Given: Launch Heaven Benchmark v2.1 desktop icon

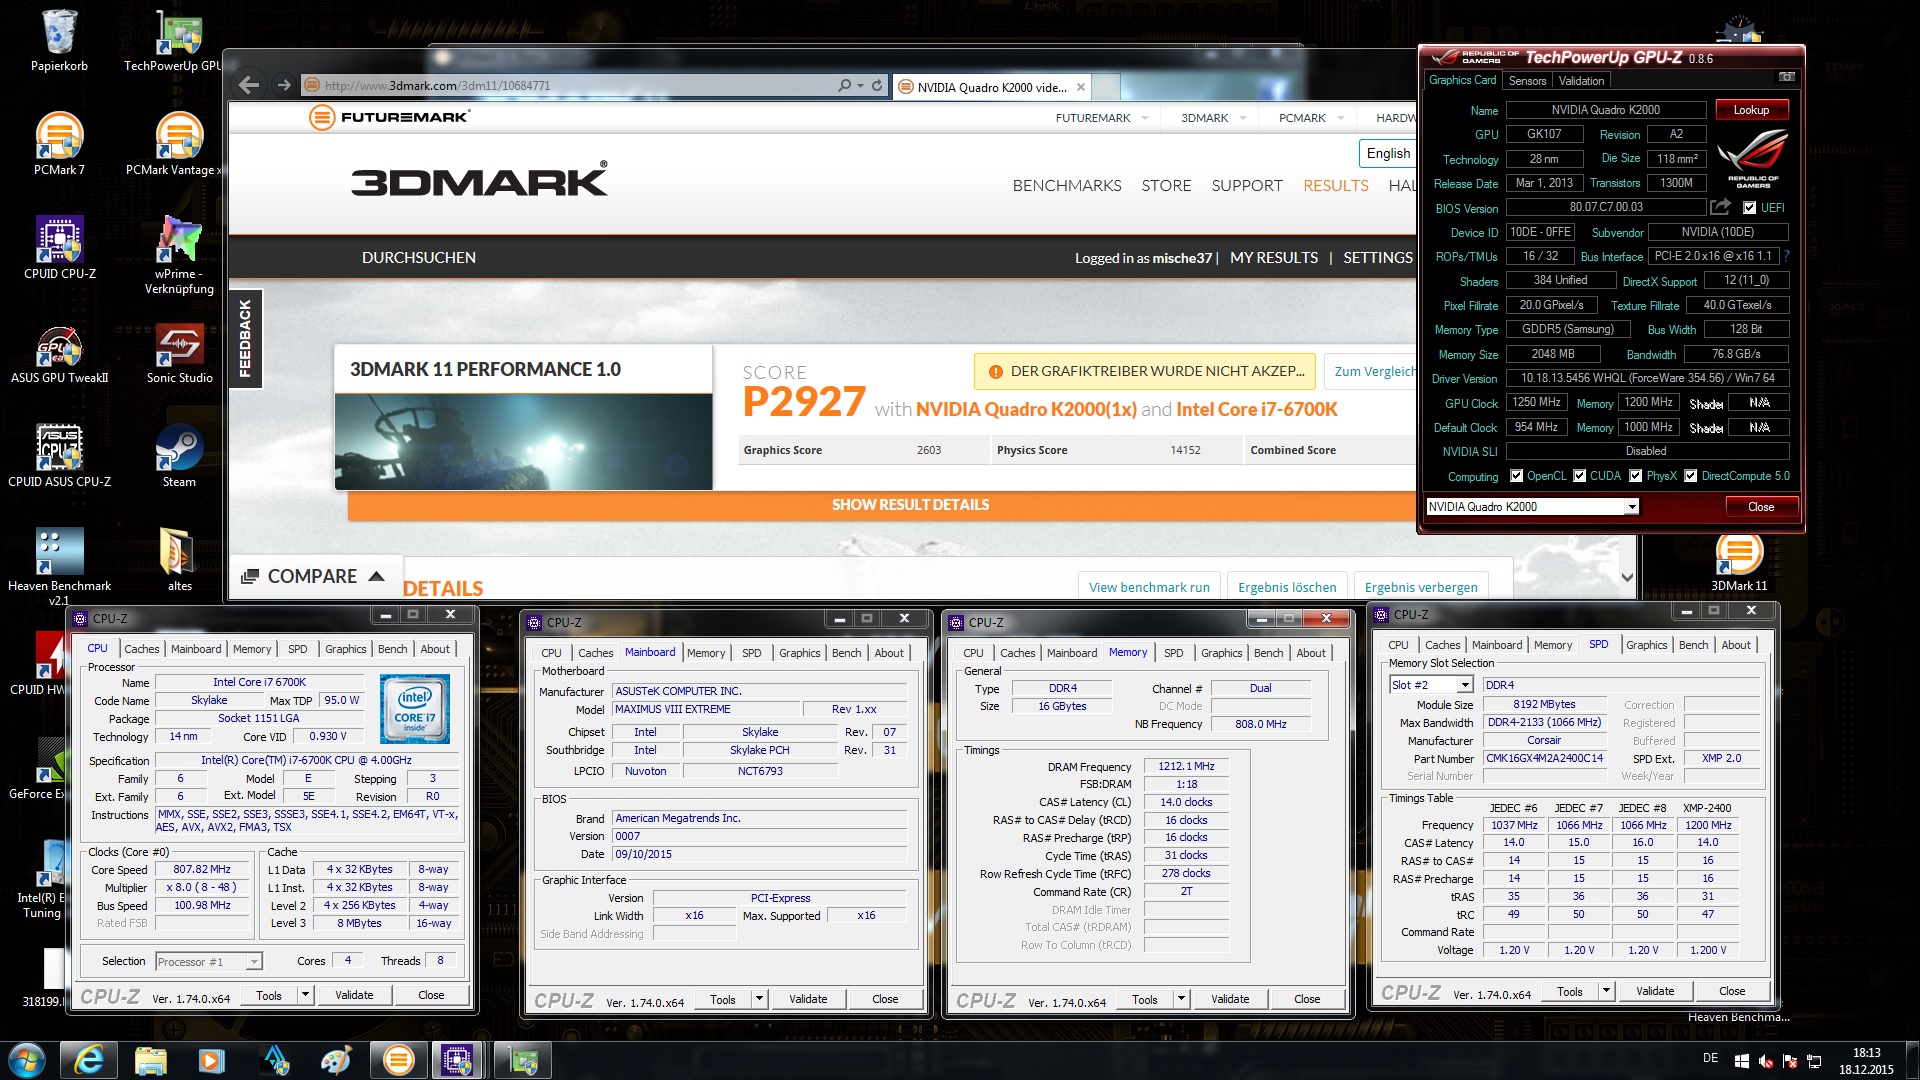Looking at the screenshot, I should tap(59, 567).
